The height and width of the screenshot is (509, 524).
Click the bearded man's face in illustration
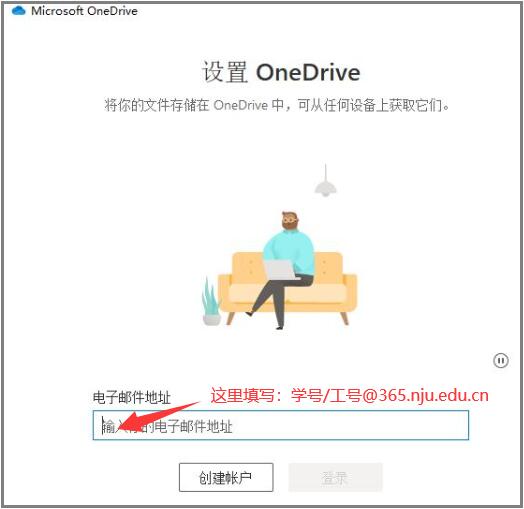[x=290, y=220]
